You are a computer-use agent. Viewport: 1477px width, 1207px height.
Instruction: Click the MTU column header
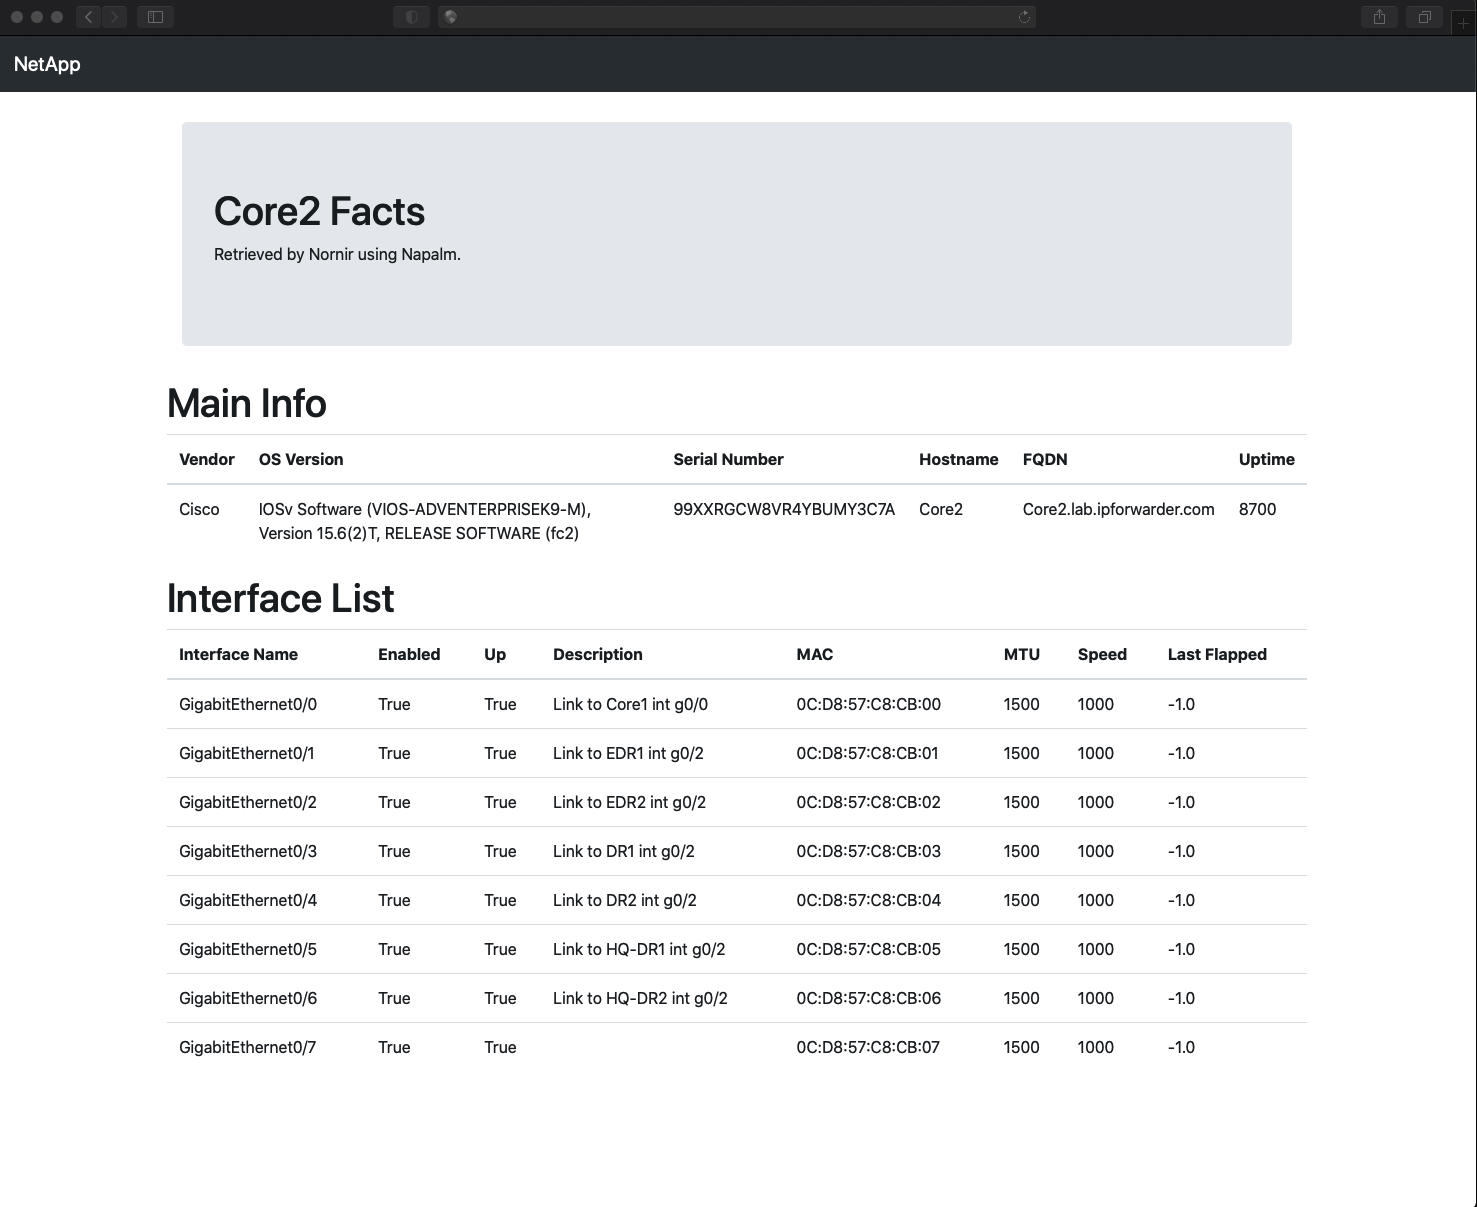[1021, 654]
